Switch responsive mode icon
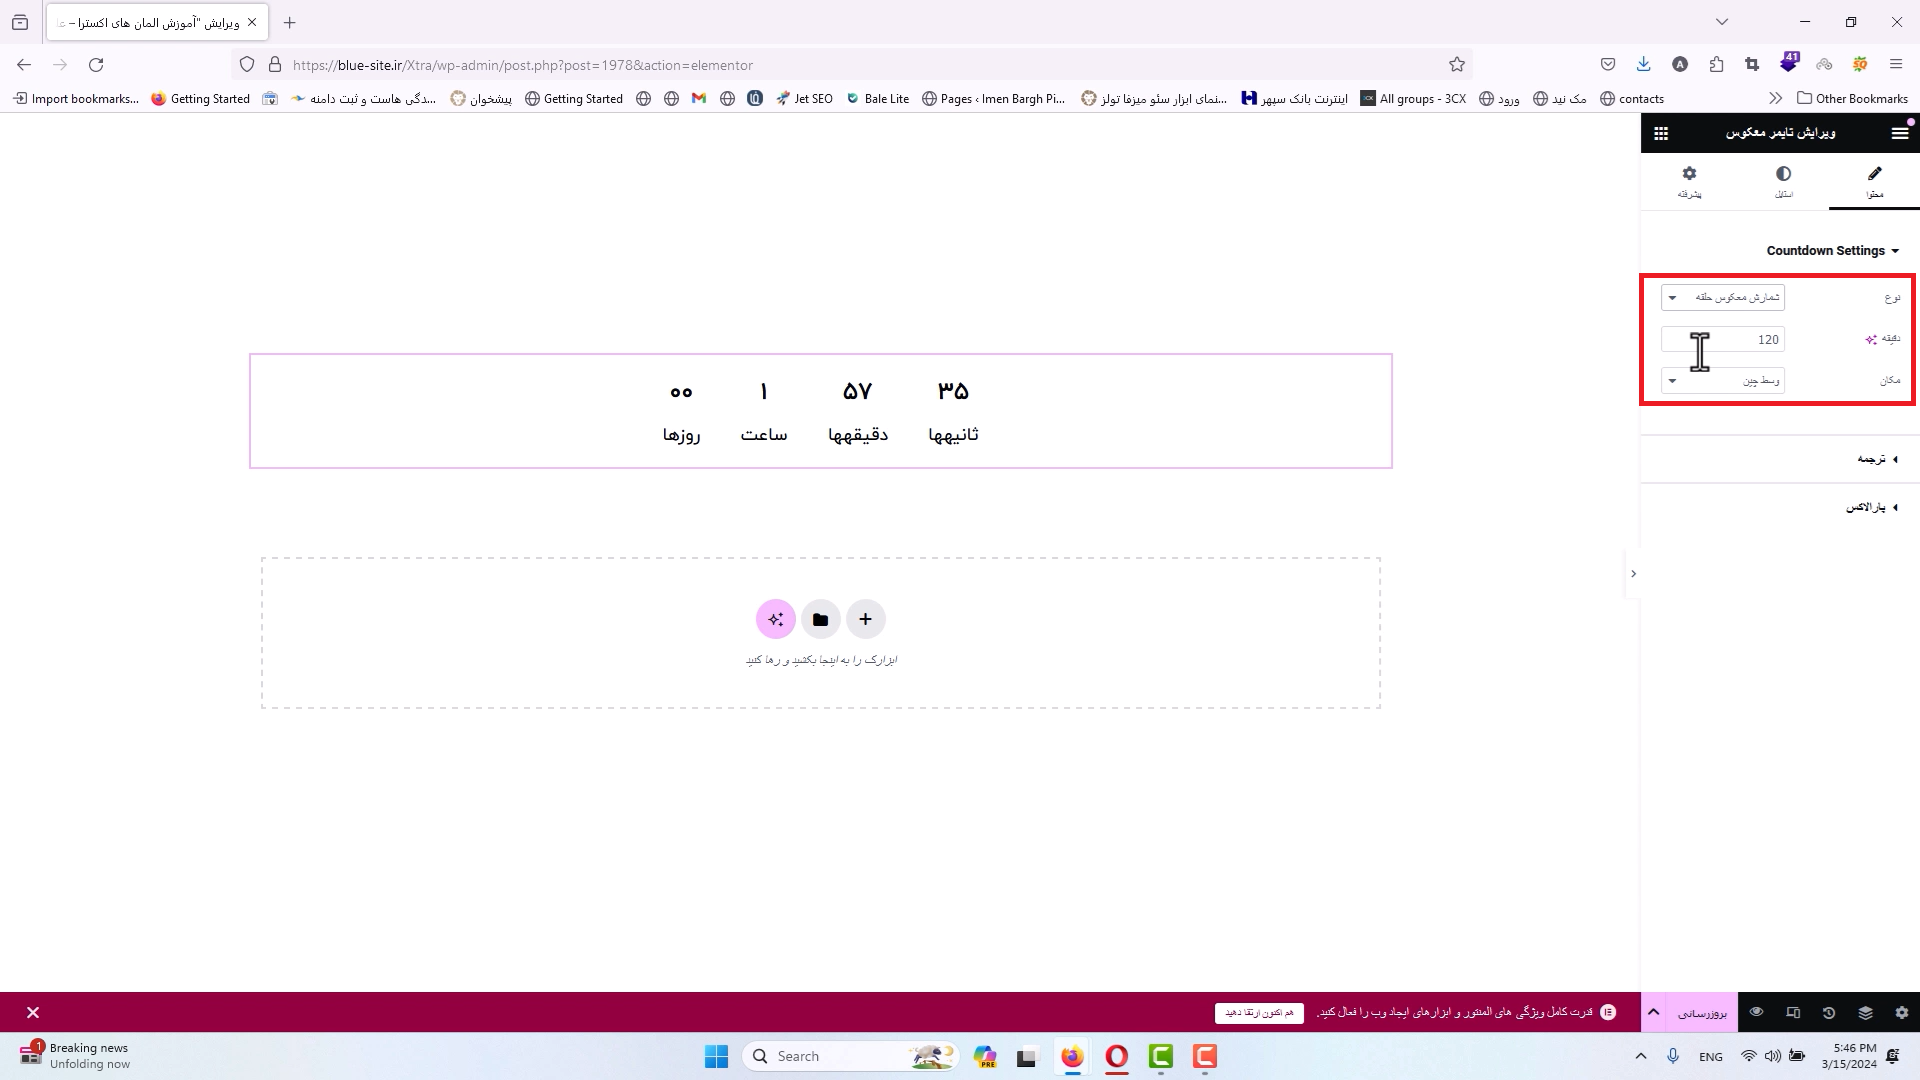Image resolution: width=1920 pixels, height=1080 pixels. [1792, 1013]
